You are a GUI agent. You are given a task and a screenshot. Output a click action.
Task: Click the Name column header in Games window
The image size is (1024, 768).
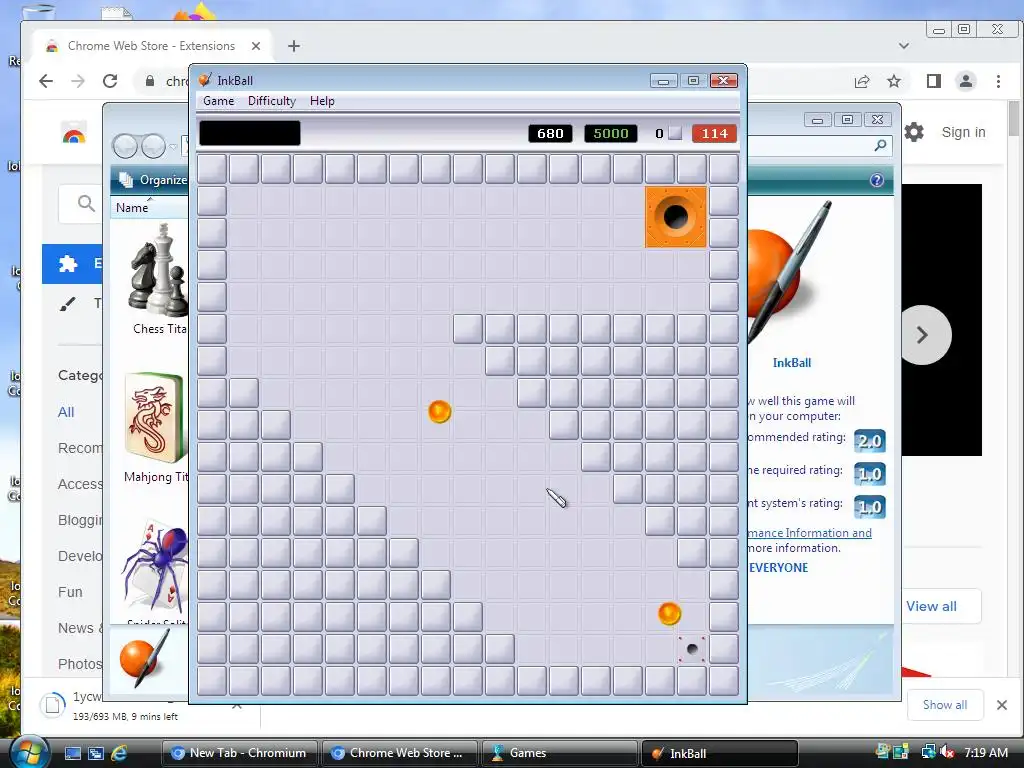[132, 208]
